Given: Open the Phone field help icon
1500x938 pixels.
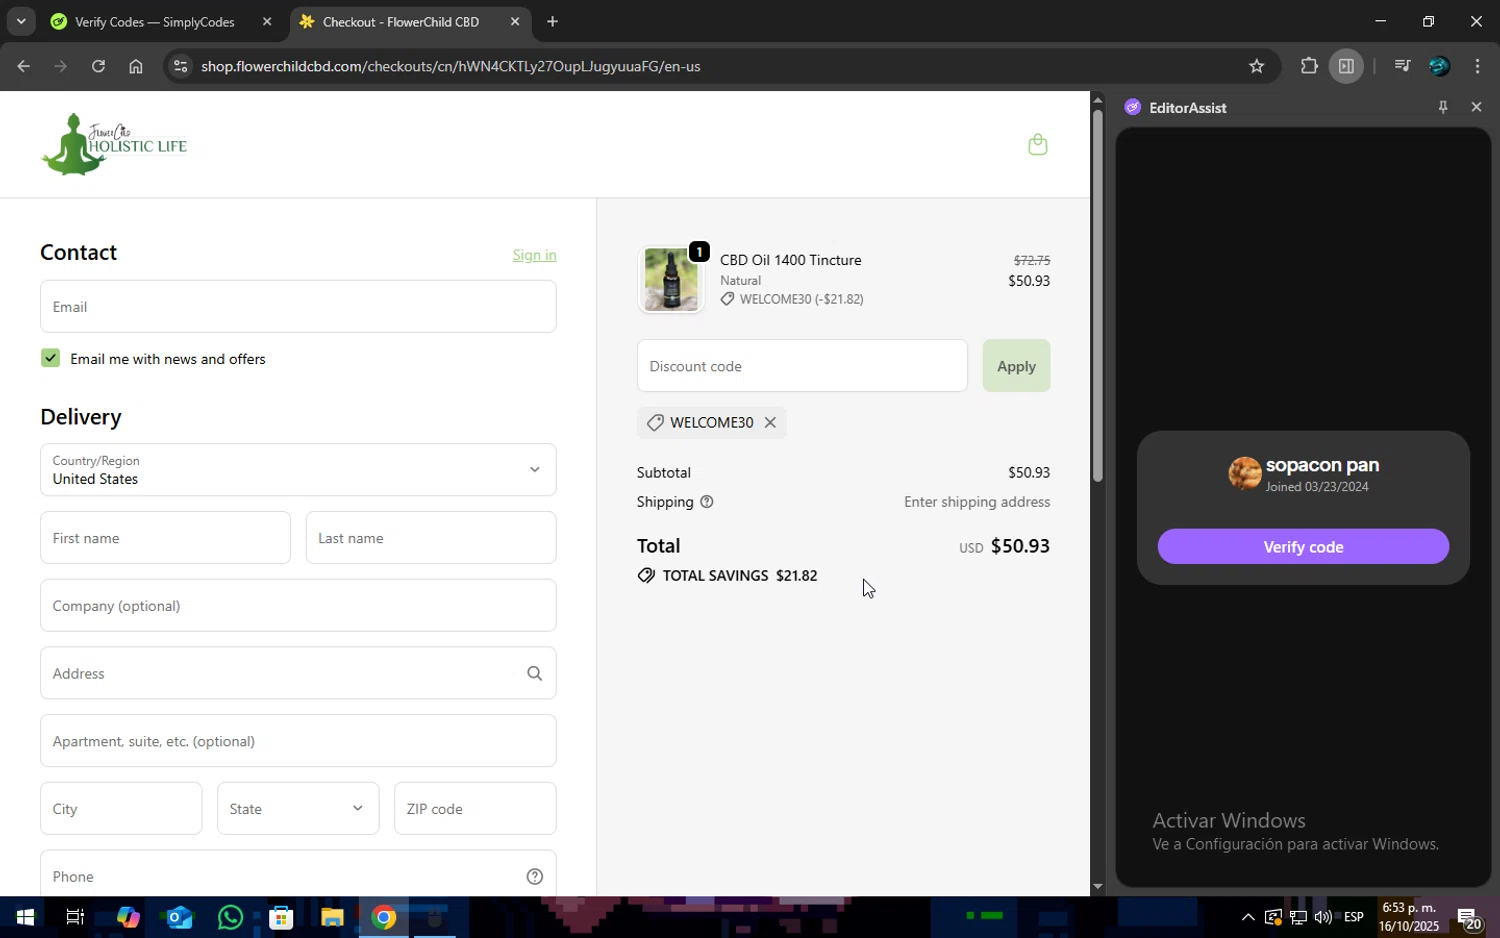Looking at the screenshot, I should pyautogui.click(x=535, y=877).
